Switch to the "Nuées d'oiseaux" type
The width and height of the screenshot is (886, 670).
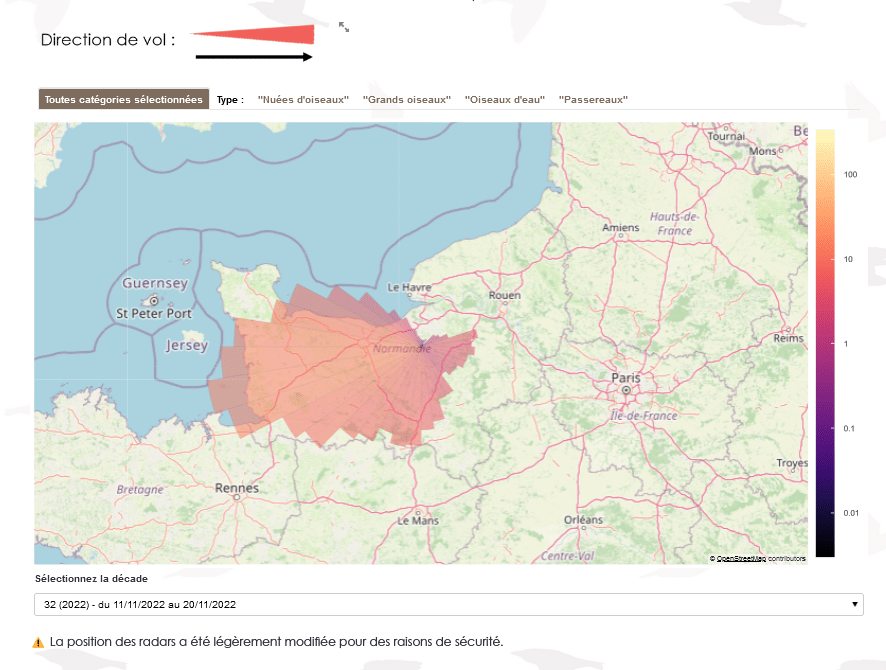tap(303, 100)
